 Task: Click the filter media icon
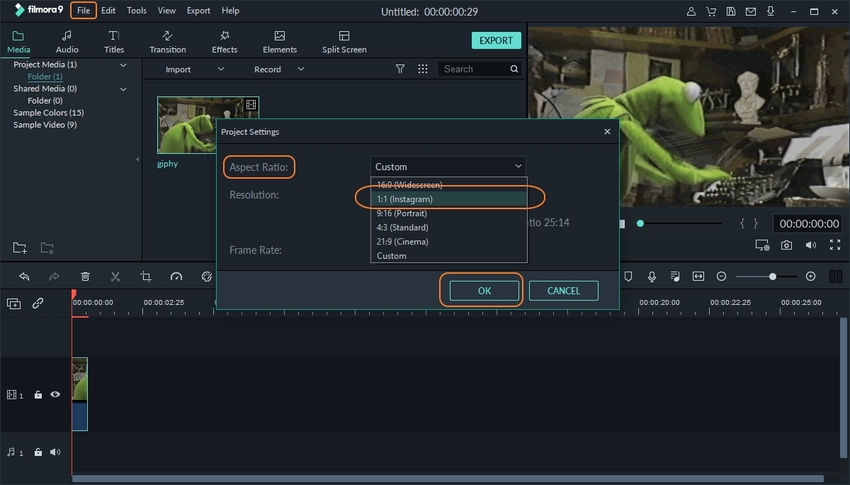[400, 69]
